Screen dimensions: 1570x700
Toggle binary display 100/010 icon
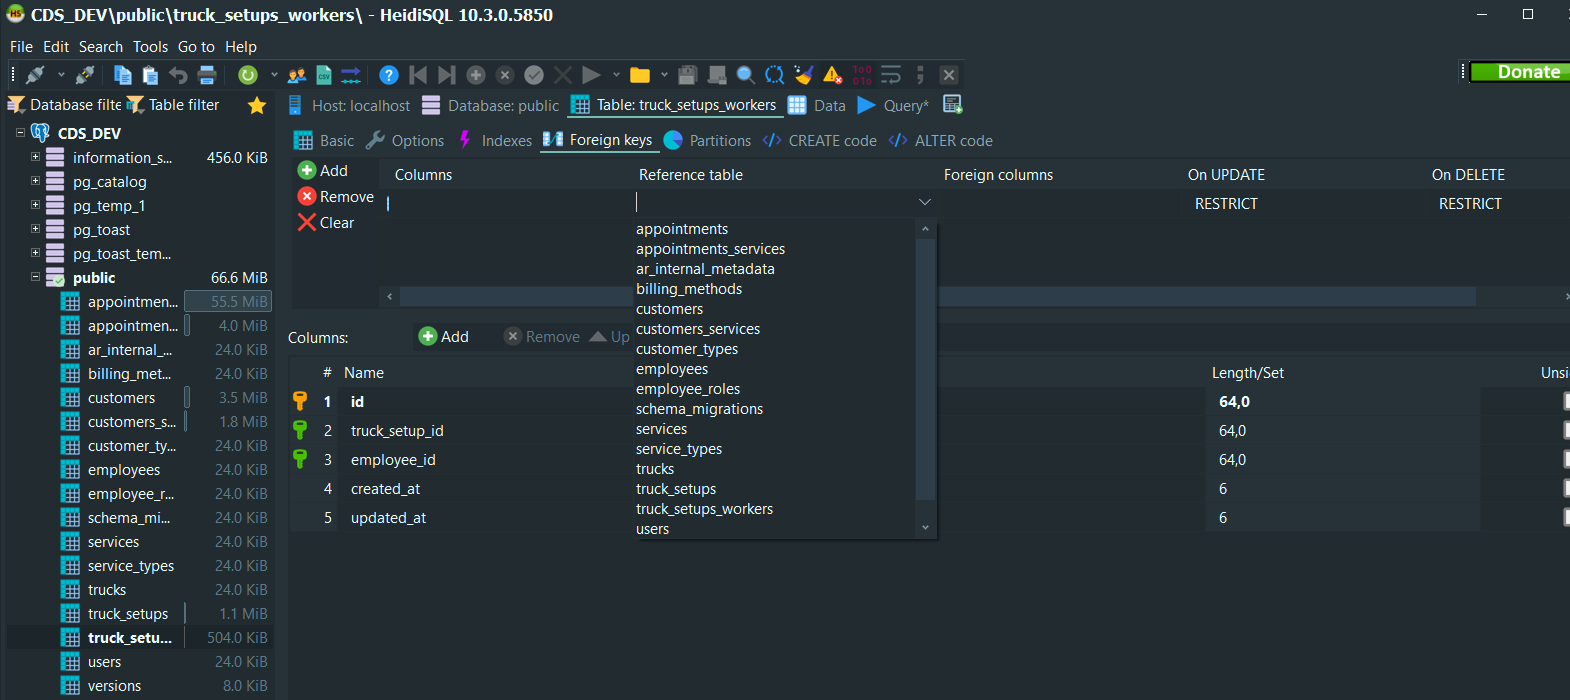point(862,75)
